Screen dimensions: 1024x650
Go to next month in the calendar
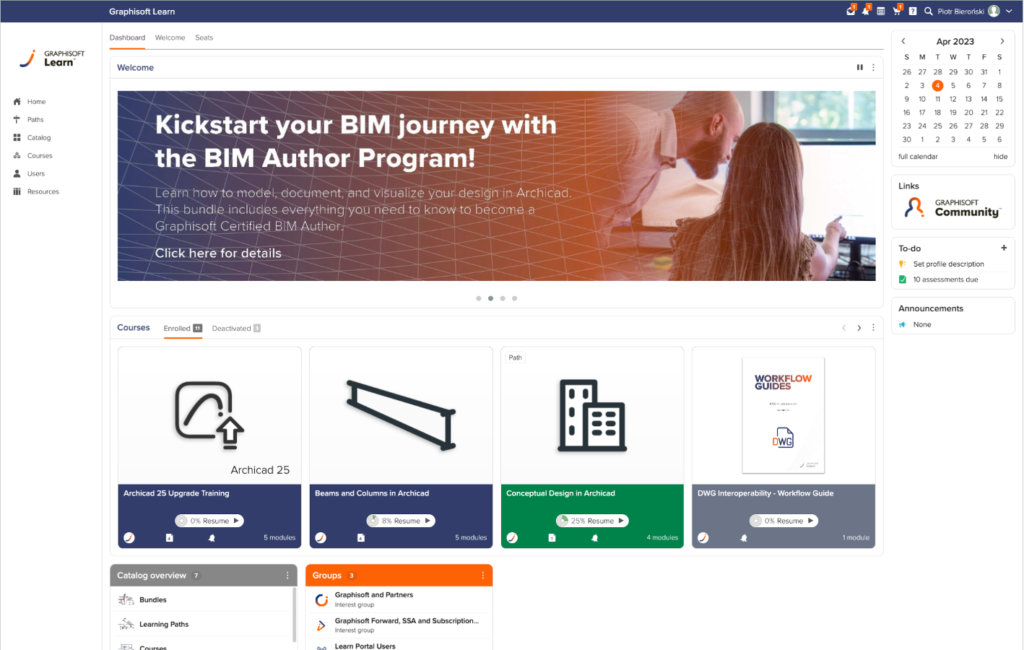1003,41
